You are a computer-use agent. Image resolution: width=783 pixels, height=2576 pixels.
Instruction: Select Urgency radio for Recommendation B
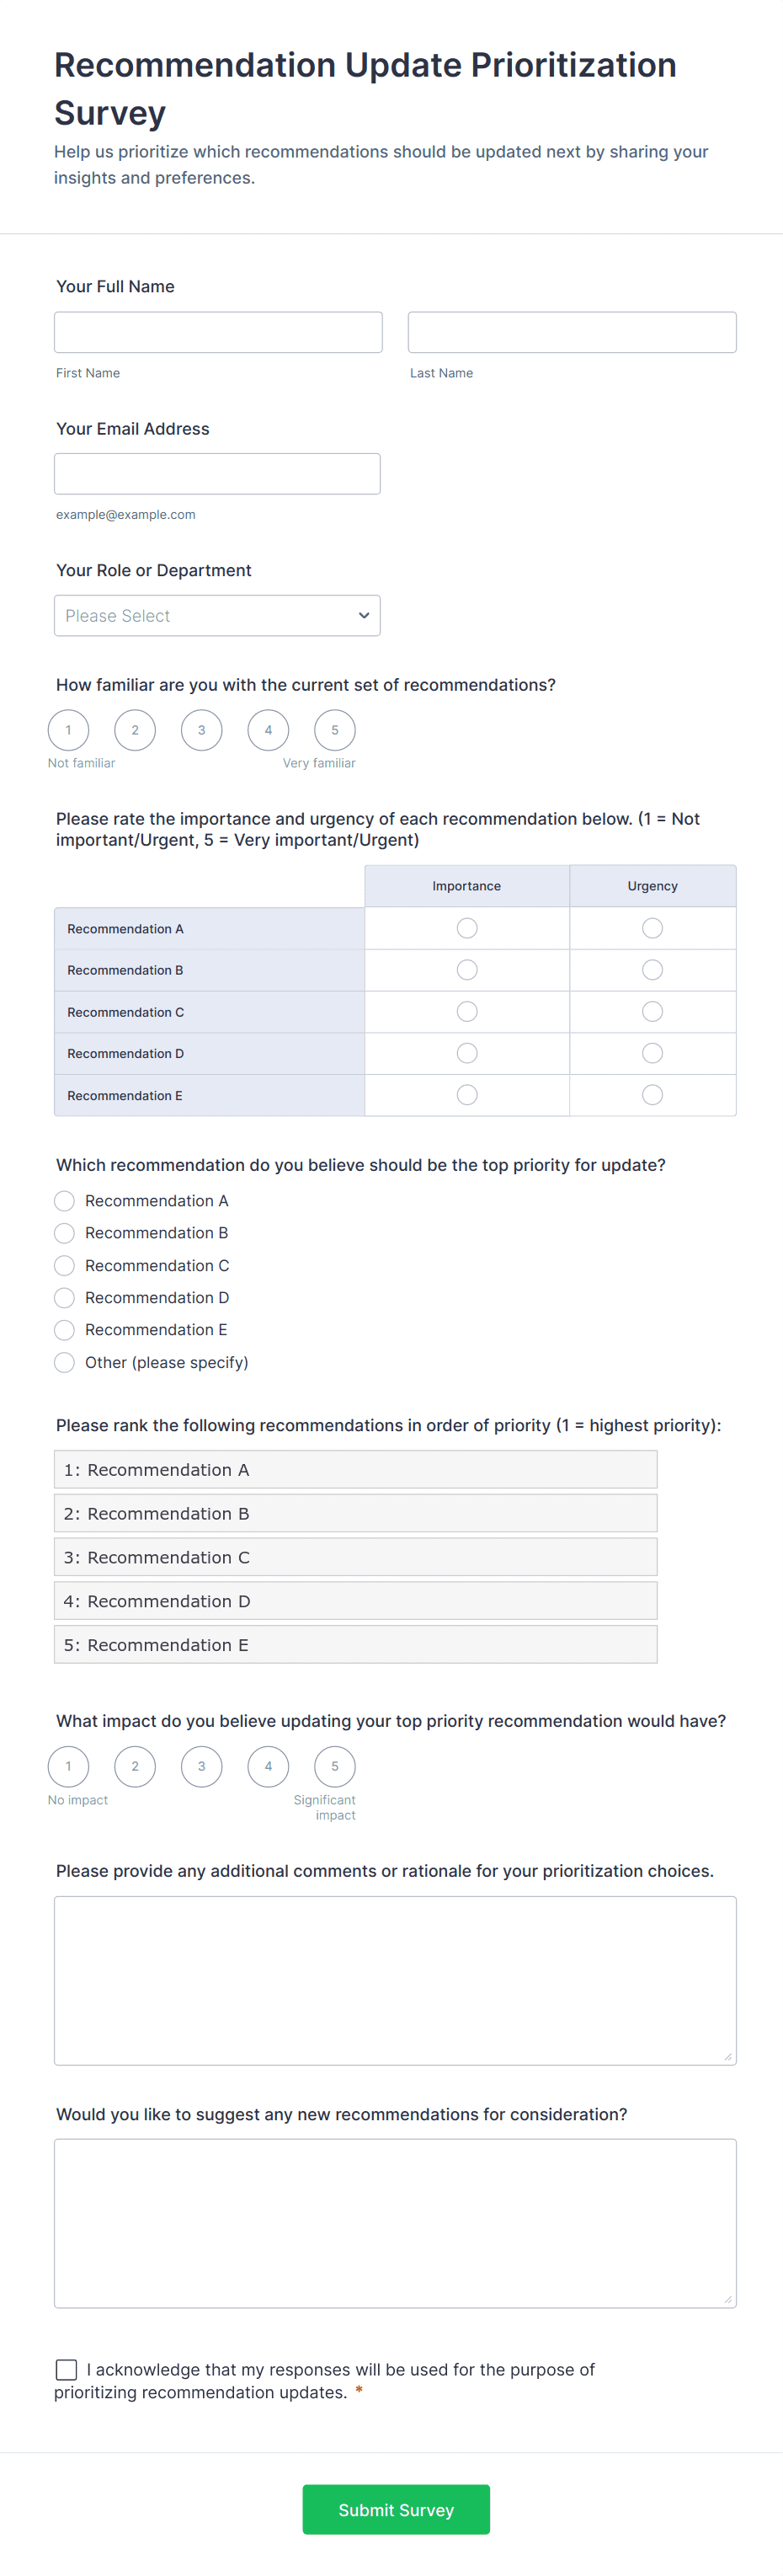click(652, 969)
